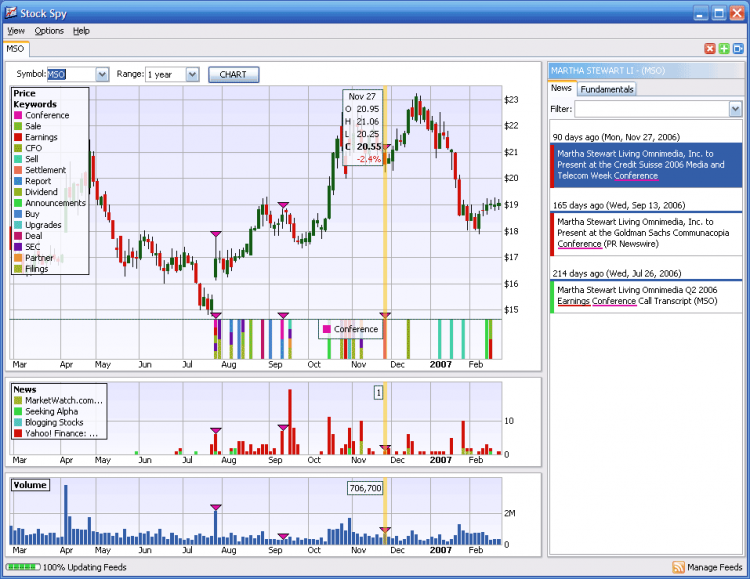Open the Symbol dropdown arrow
Viewport: 750px width, 579px height.
tap(102, 75)
